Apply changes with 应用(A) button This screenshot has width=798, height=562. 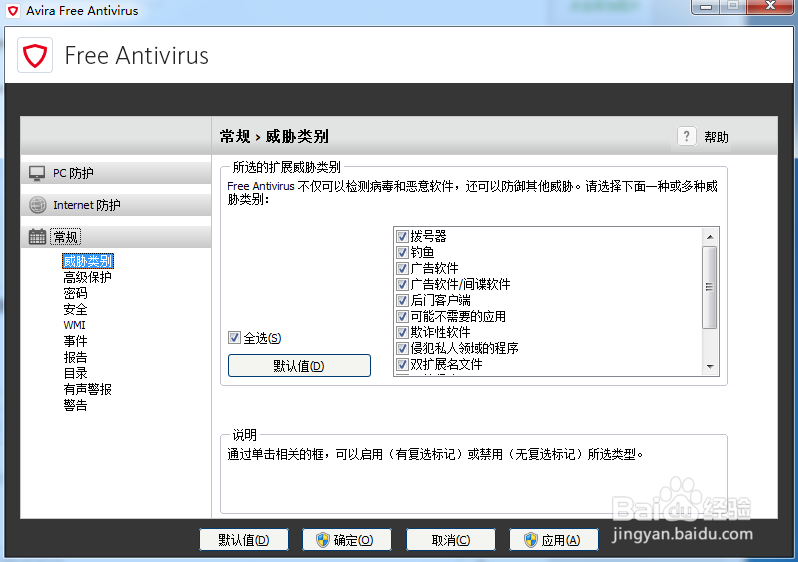point(554,540)
